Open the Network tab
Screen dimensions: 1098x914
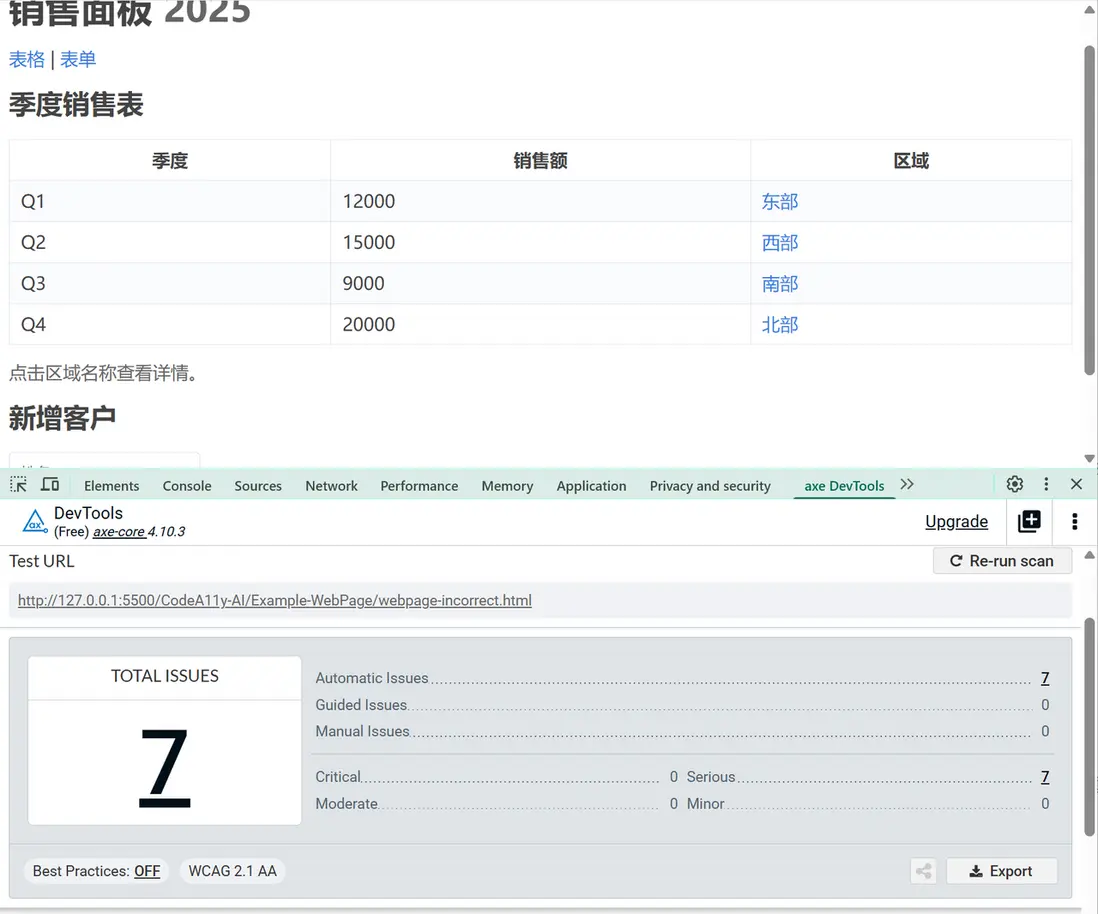click(331, 485)
